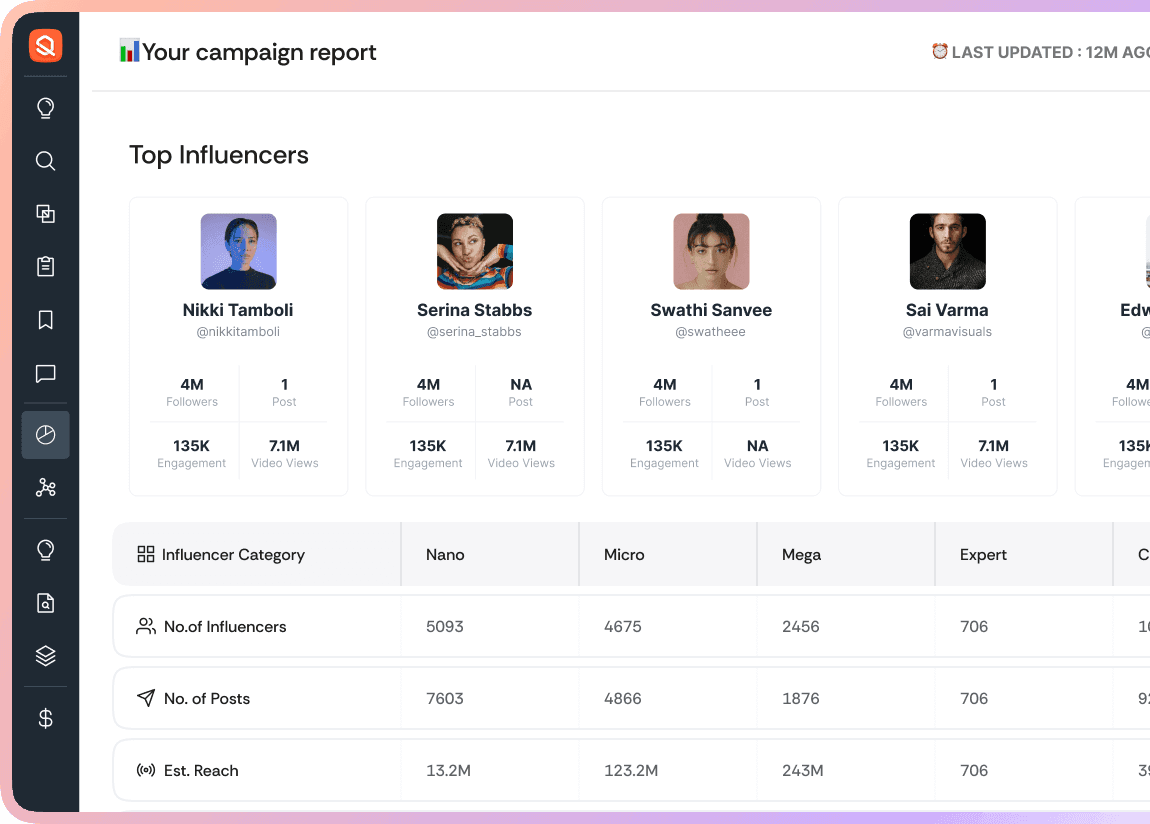
Task: Click the dollar sign icon in the sidebar
Action: (45, 718)
